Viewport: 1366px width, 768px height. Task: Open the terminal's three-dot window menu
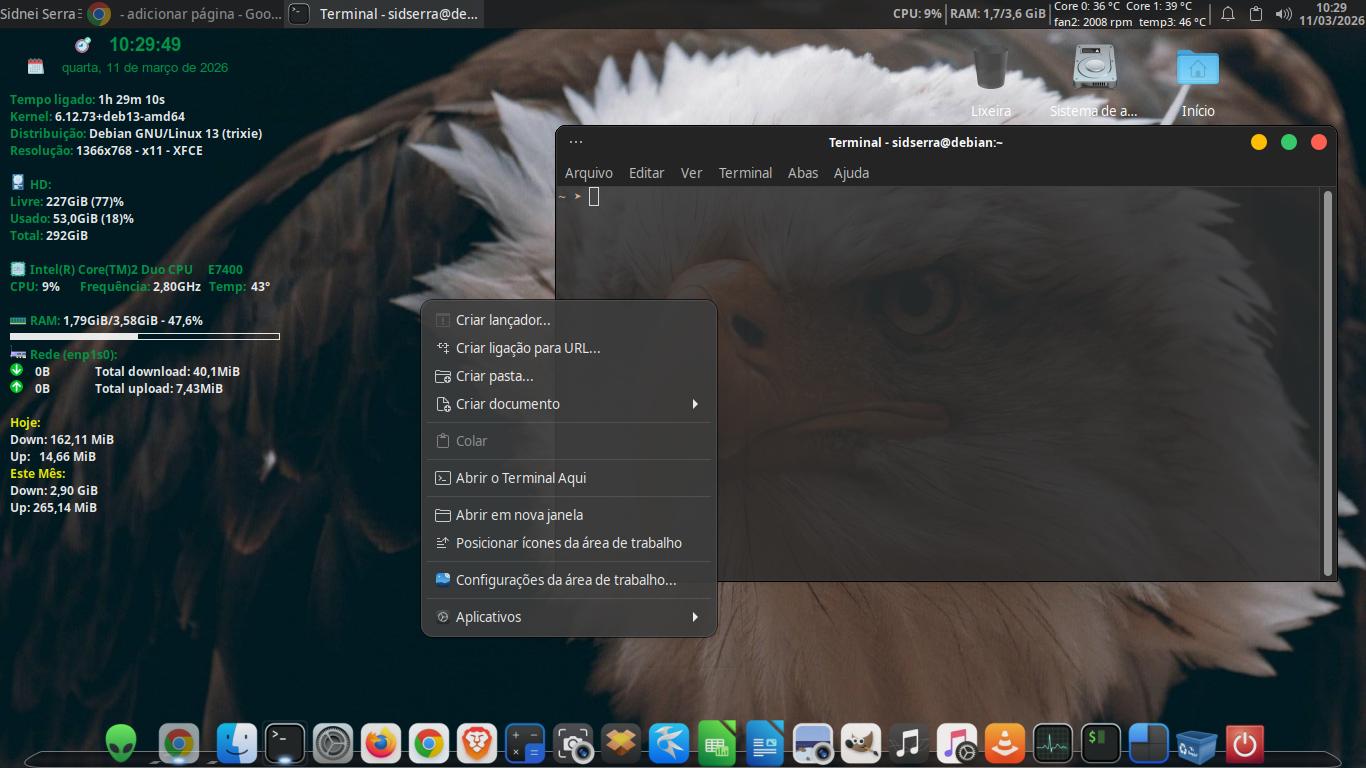(576, 142)
